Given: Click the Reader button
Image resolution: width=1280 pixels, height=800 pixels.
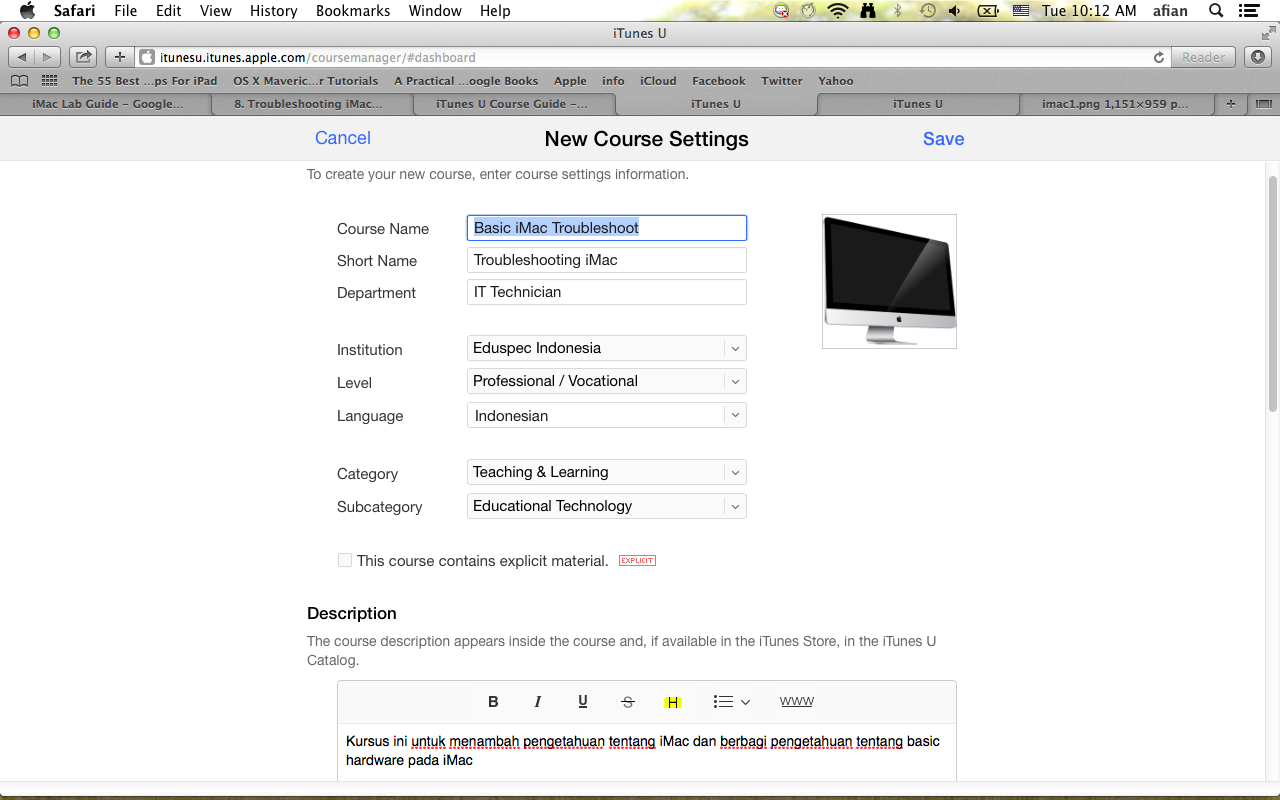Looking at the screenshot, I should [x=1203, y=57].
